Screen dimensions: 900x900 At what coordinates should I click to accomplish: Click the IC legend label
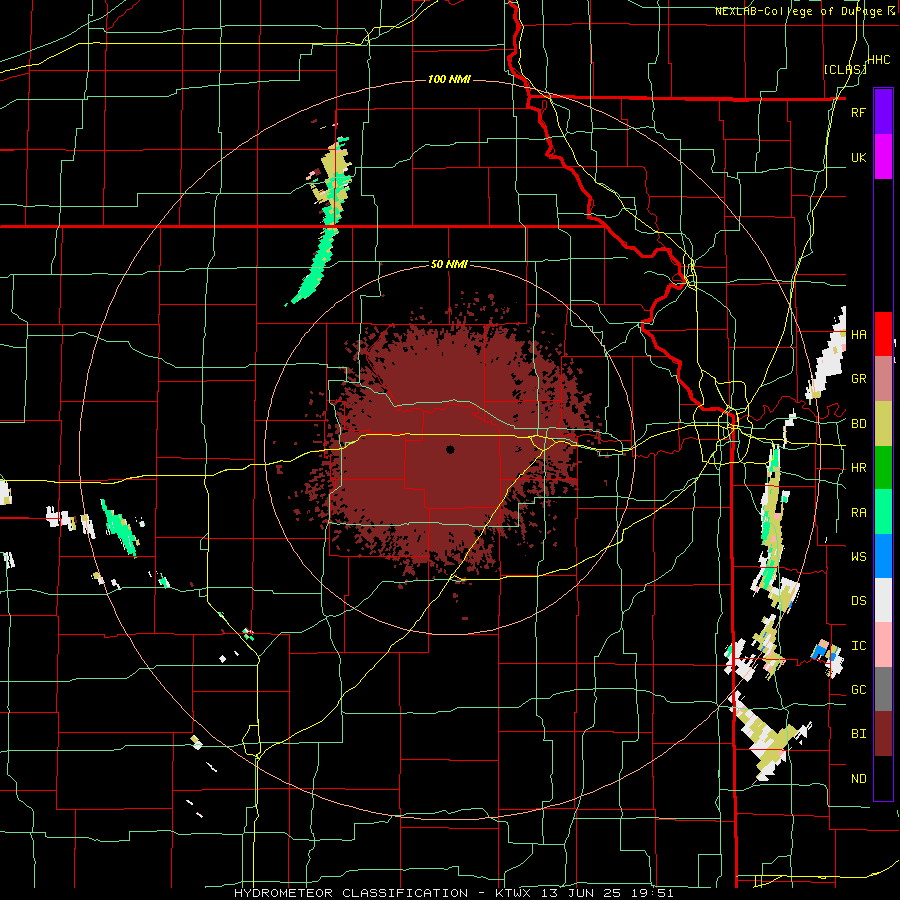[858, 646]
